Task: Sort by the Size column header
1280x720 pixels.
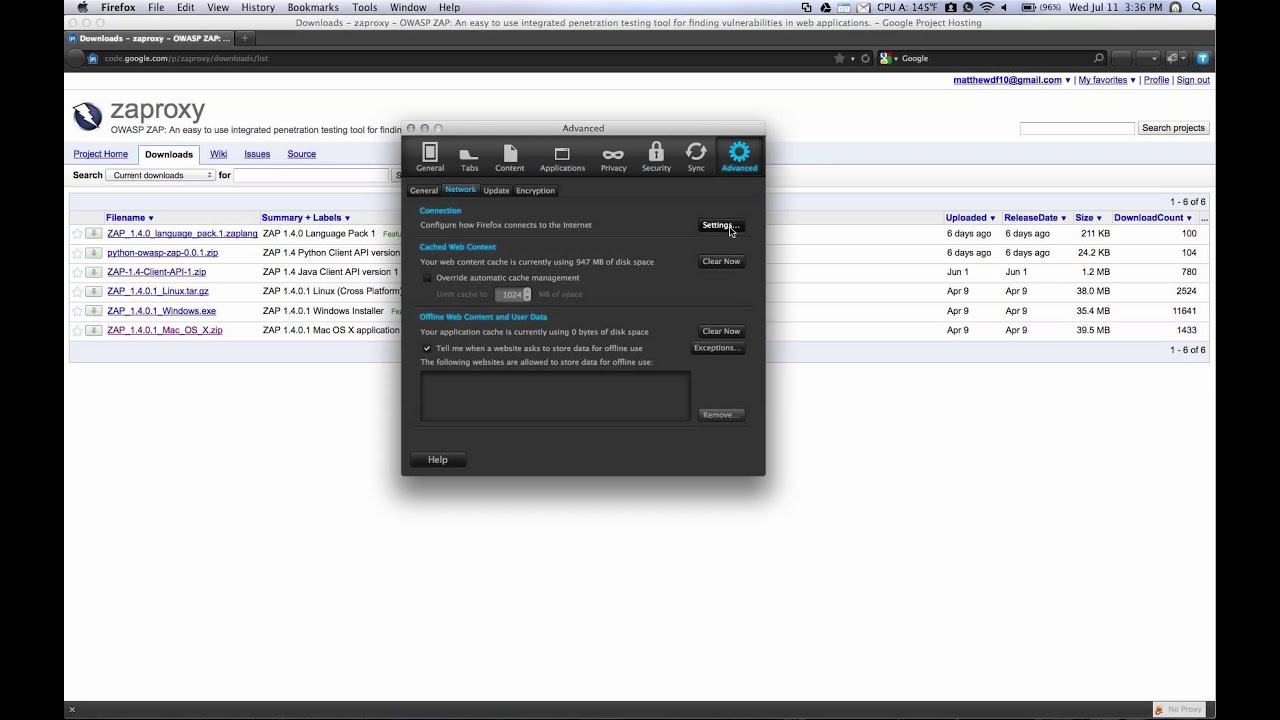Action: [x=1088, y=218]
